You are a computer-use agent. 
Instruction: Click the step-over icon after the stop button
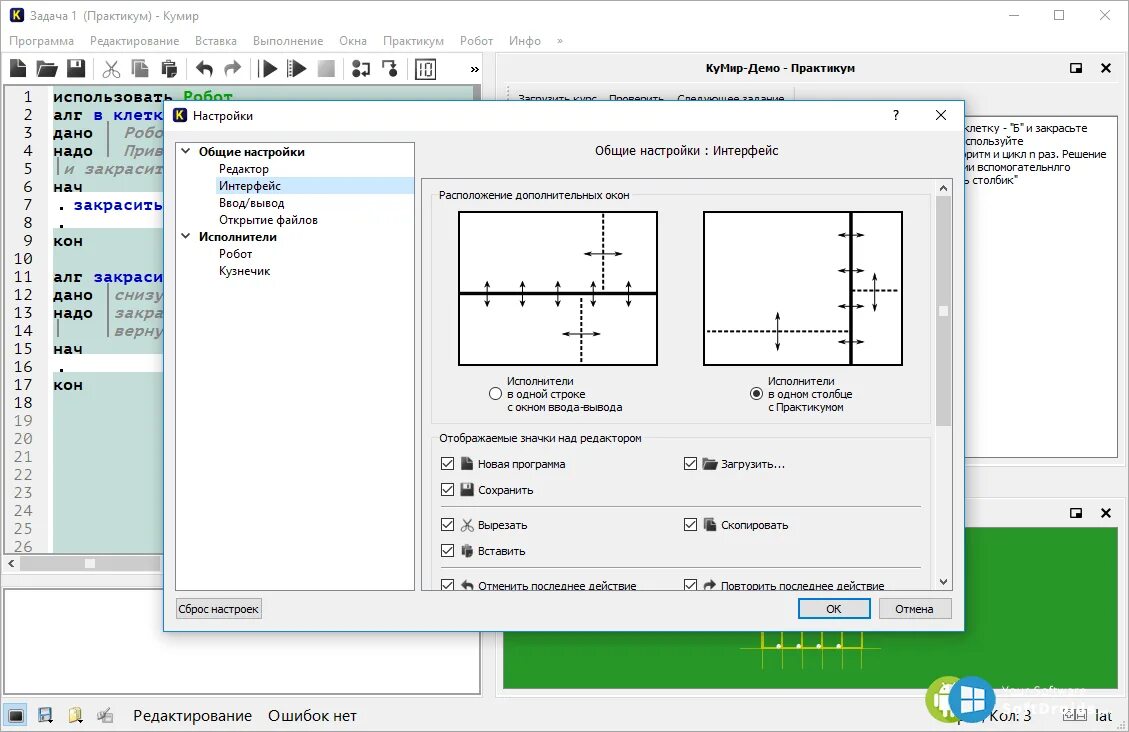click(361, 68)
